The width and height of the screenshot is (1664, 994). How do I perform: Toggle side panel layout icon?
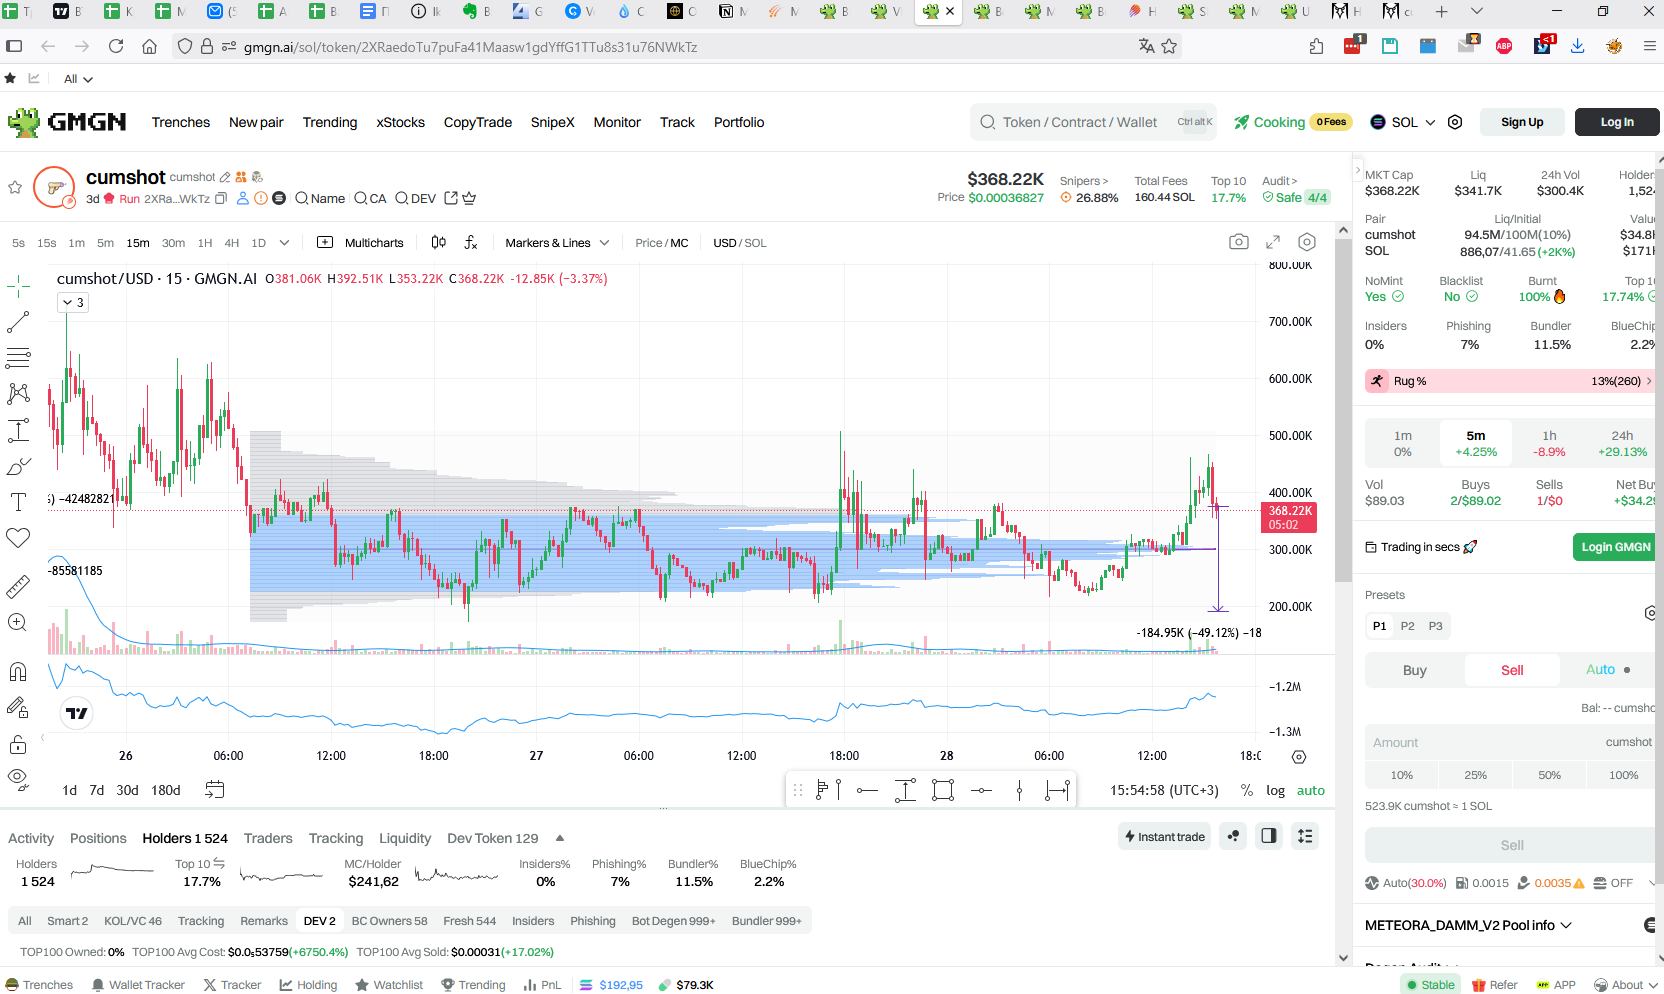pos(1269,836)
